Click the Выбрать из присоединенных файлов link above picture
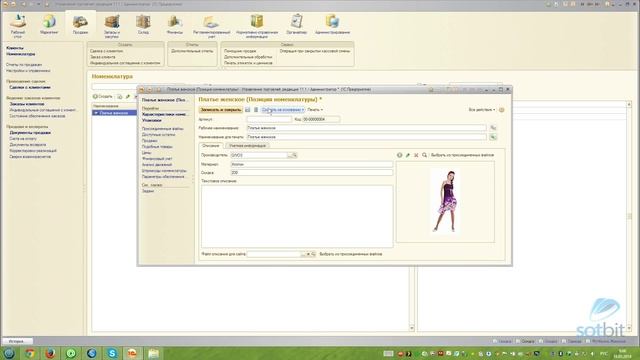This screenshot has width=640, height=360. point(462,155)
